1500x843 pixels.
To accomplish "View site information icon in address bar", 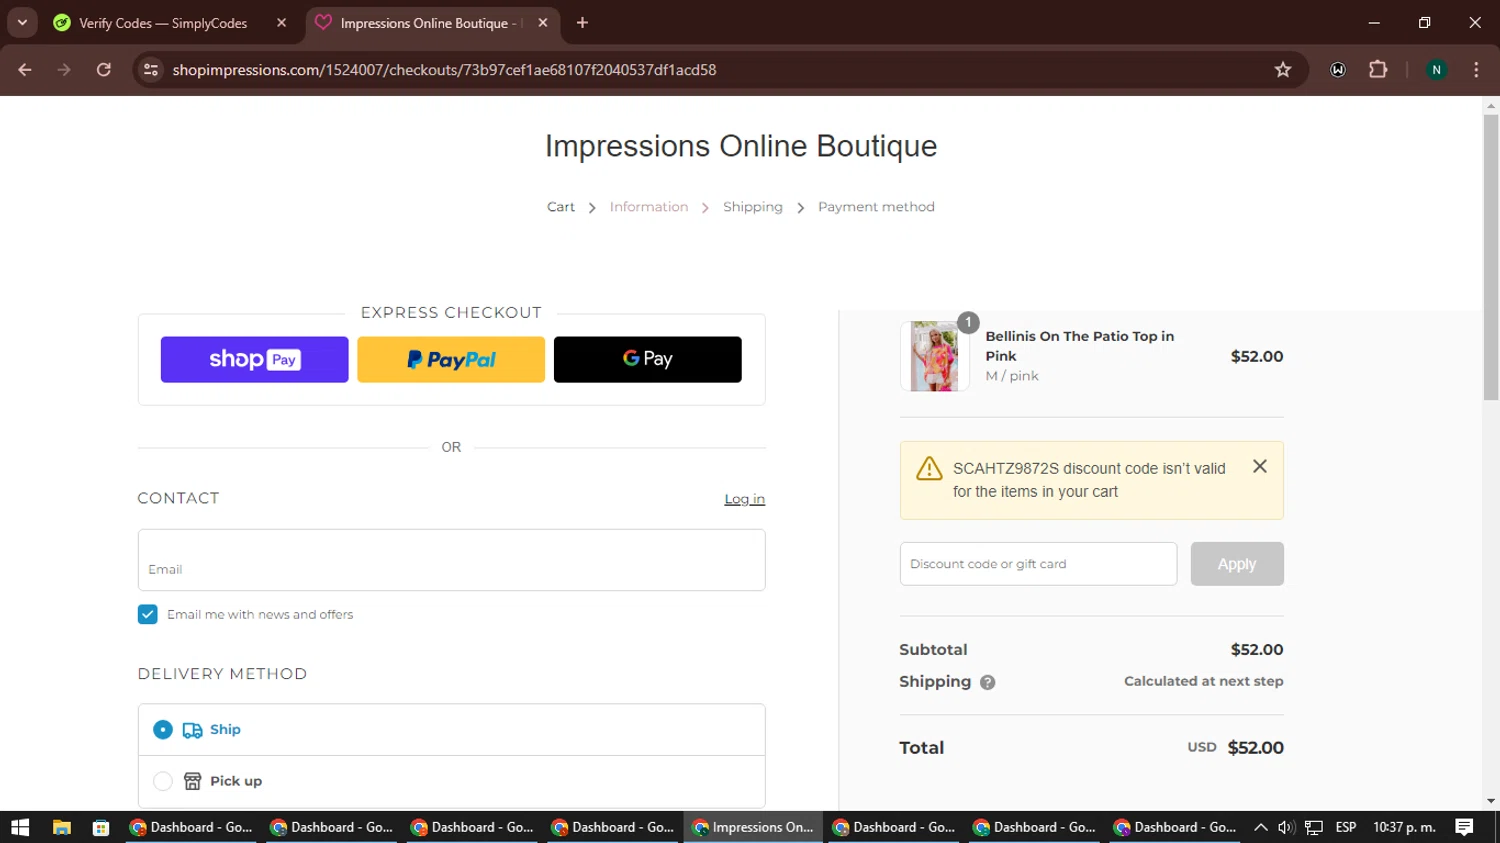I will point(151,70).
